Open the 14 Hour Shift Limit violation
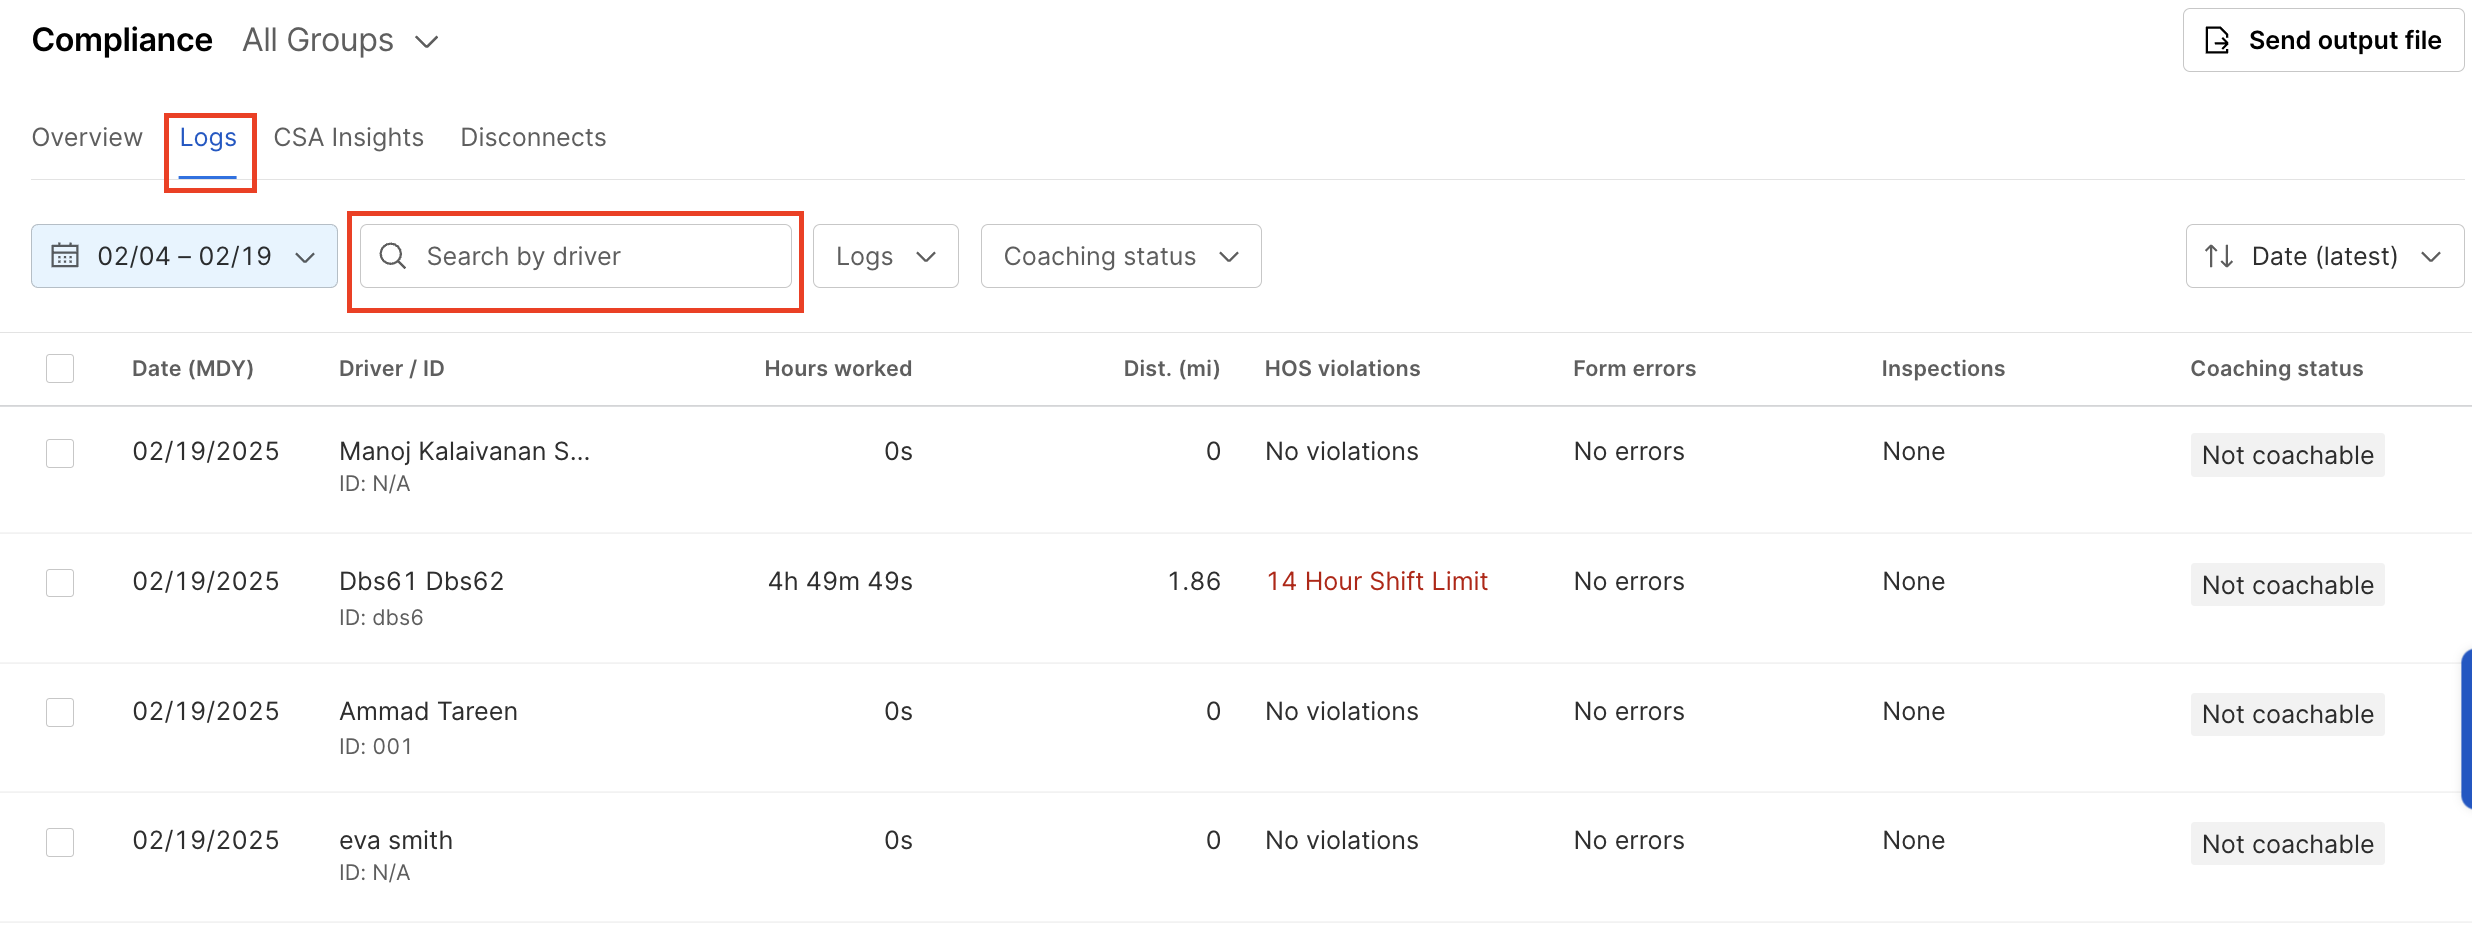Screen dimensions: 2472x944 coord(1377,581)
